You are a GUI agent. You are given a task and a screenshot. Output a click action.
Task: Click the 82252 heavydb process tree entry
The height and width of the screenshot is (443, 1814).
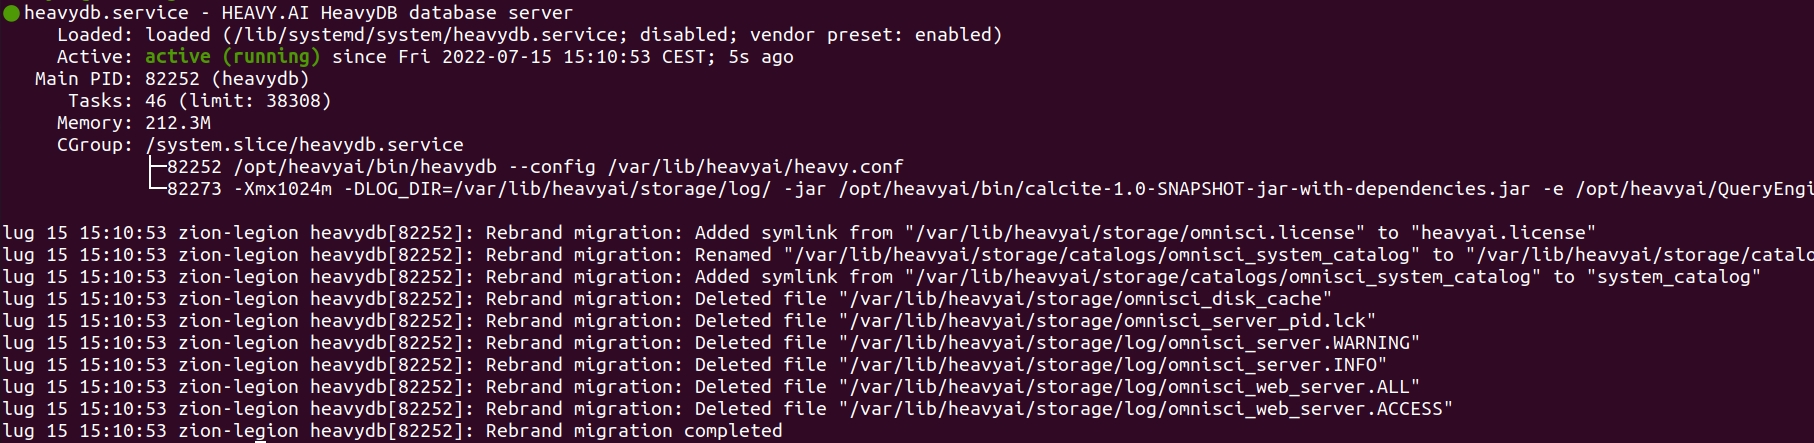[526, 167]
